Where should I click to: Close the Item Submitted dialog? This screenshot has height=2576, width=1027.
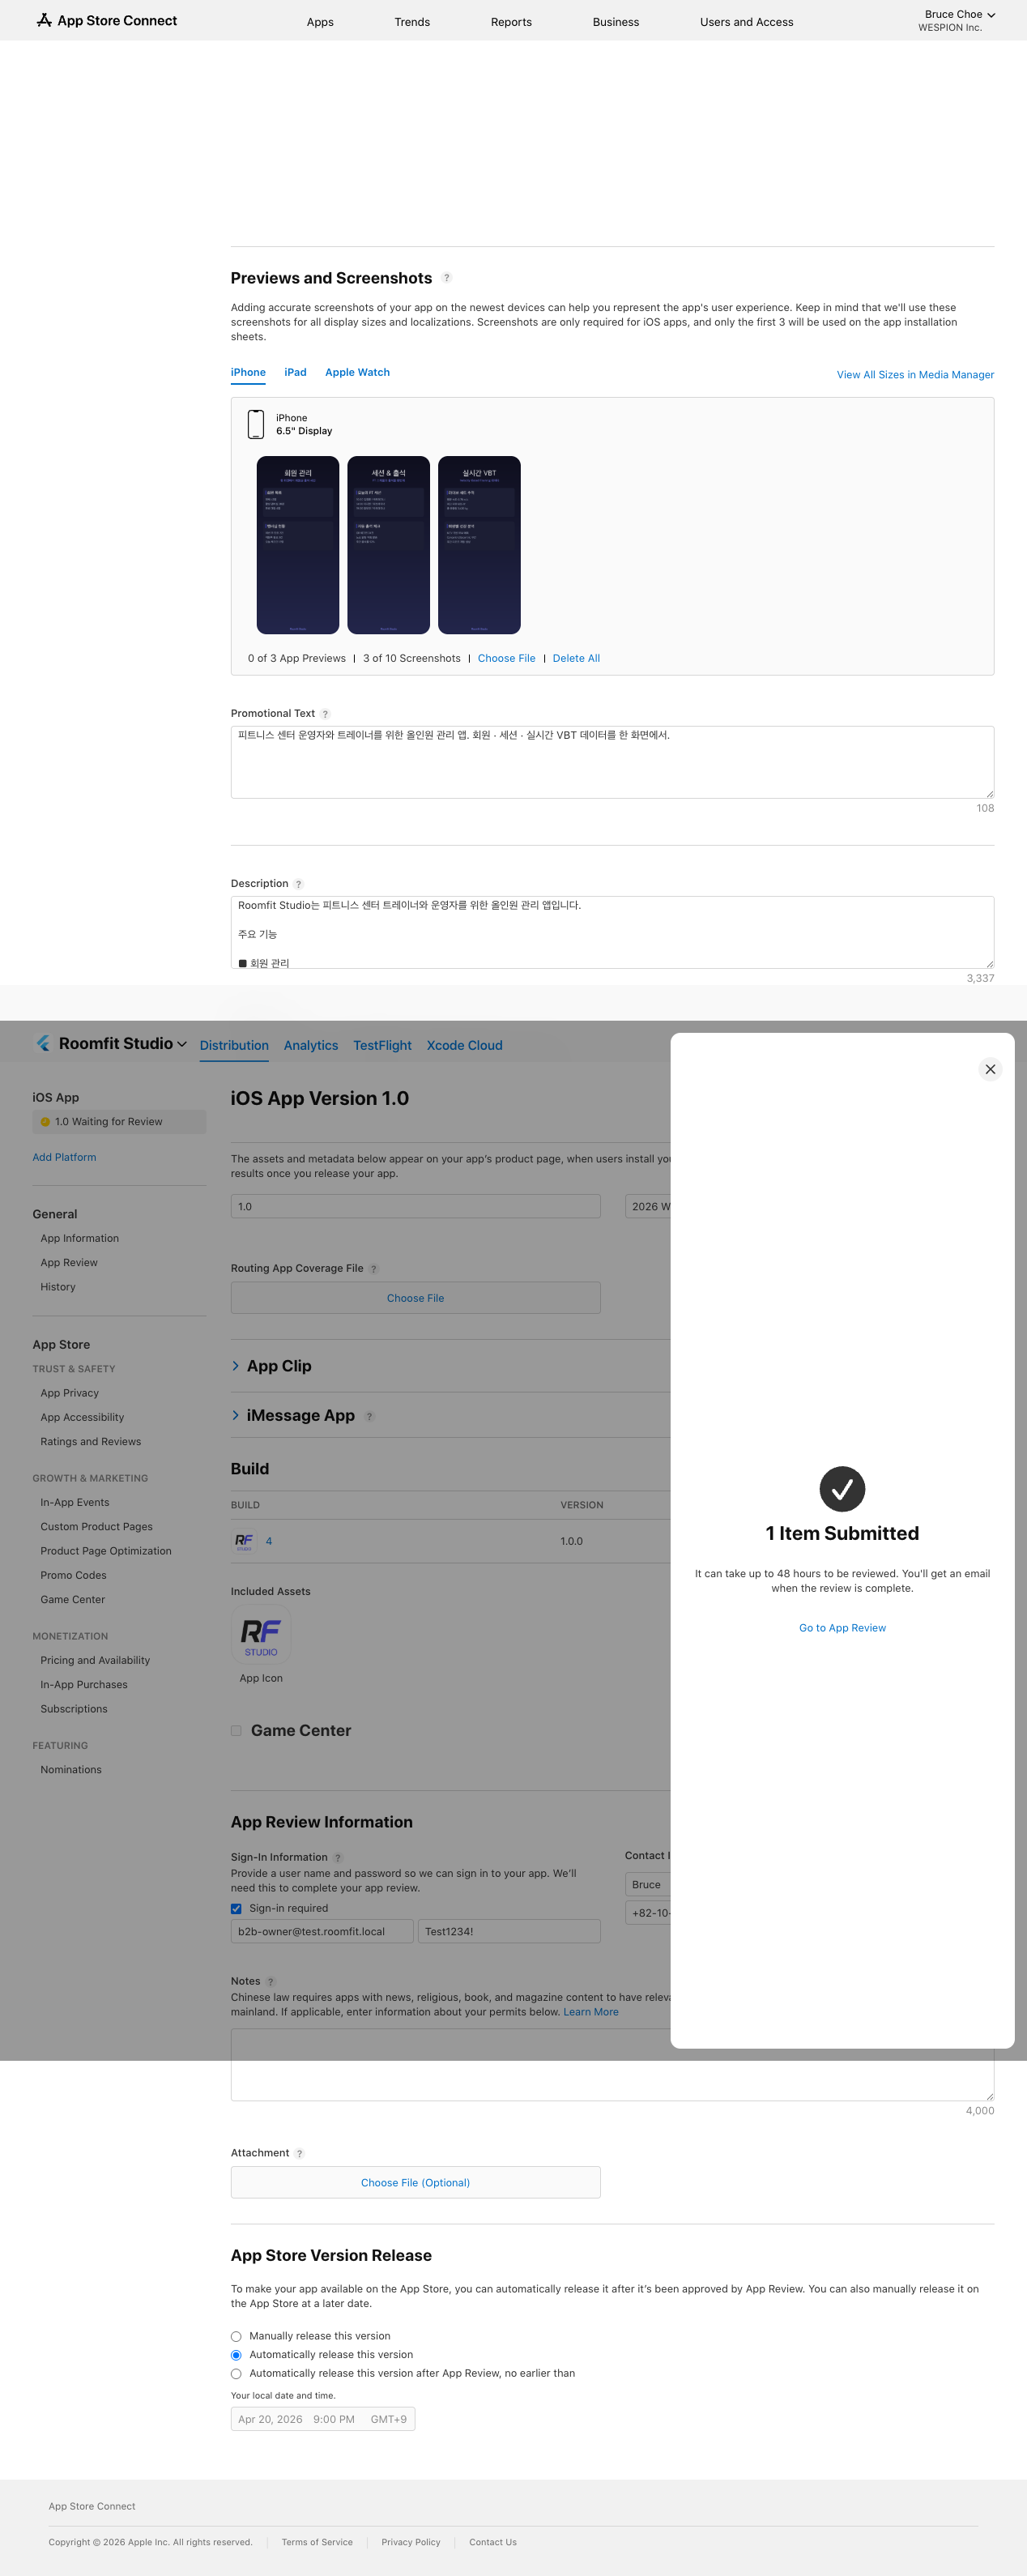coord(989,1069)
